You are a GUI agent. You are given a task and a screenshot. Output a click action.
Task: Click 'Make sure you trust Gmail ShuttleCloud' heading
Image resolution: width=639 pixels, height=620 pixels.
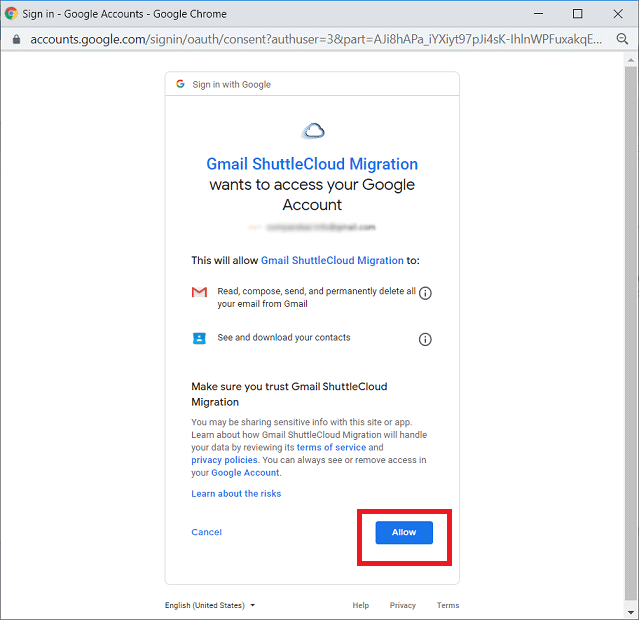[289, 394]
